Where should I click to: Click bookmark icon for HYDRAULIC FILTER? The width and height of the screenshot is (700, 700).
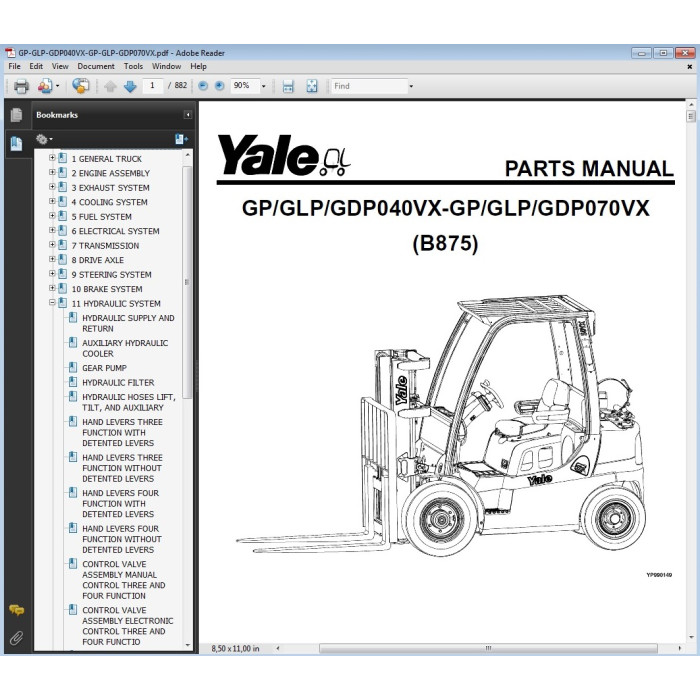72,382
